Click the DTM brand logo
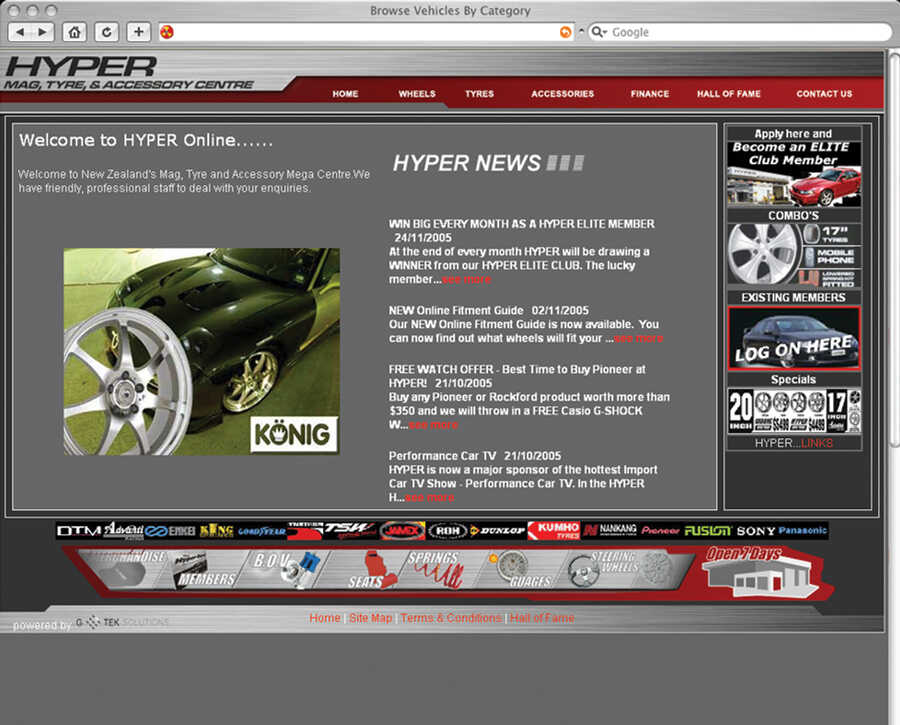Image resolution: width=900 pixels, height=725 pixels. (x=79, y=531)
